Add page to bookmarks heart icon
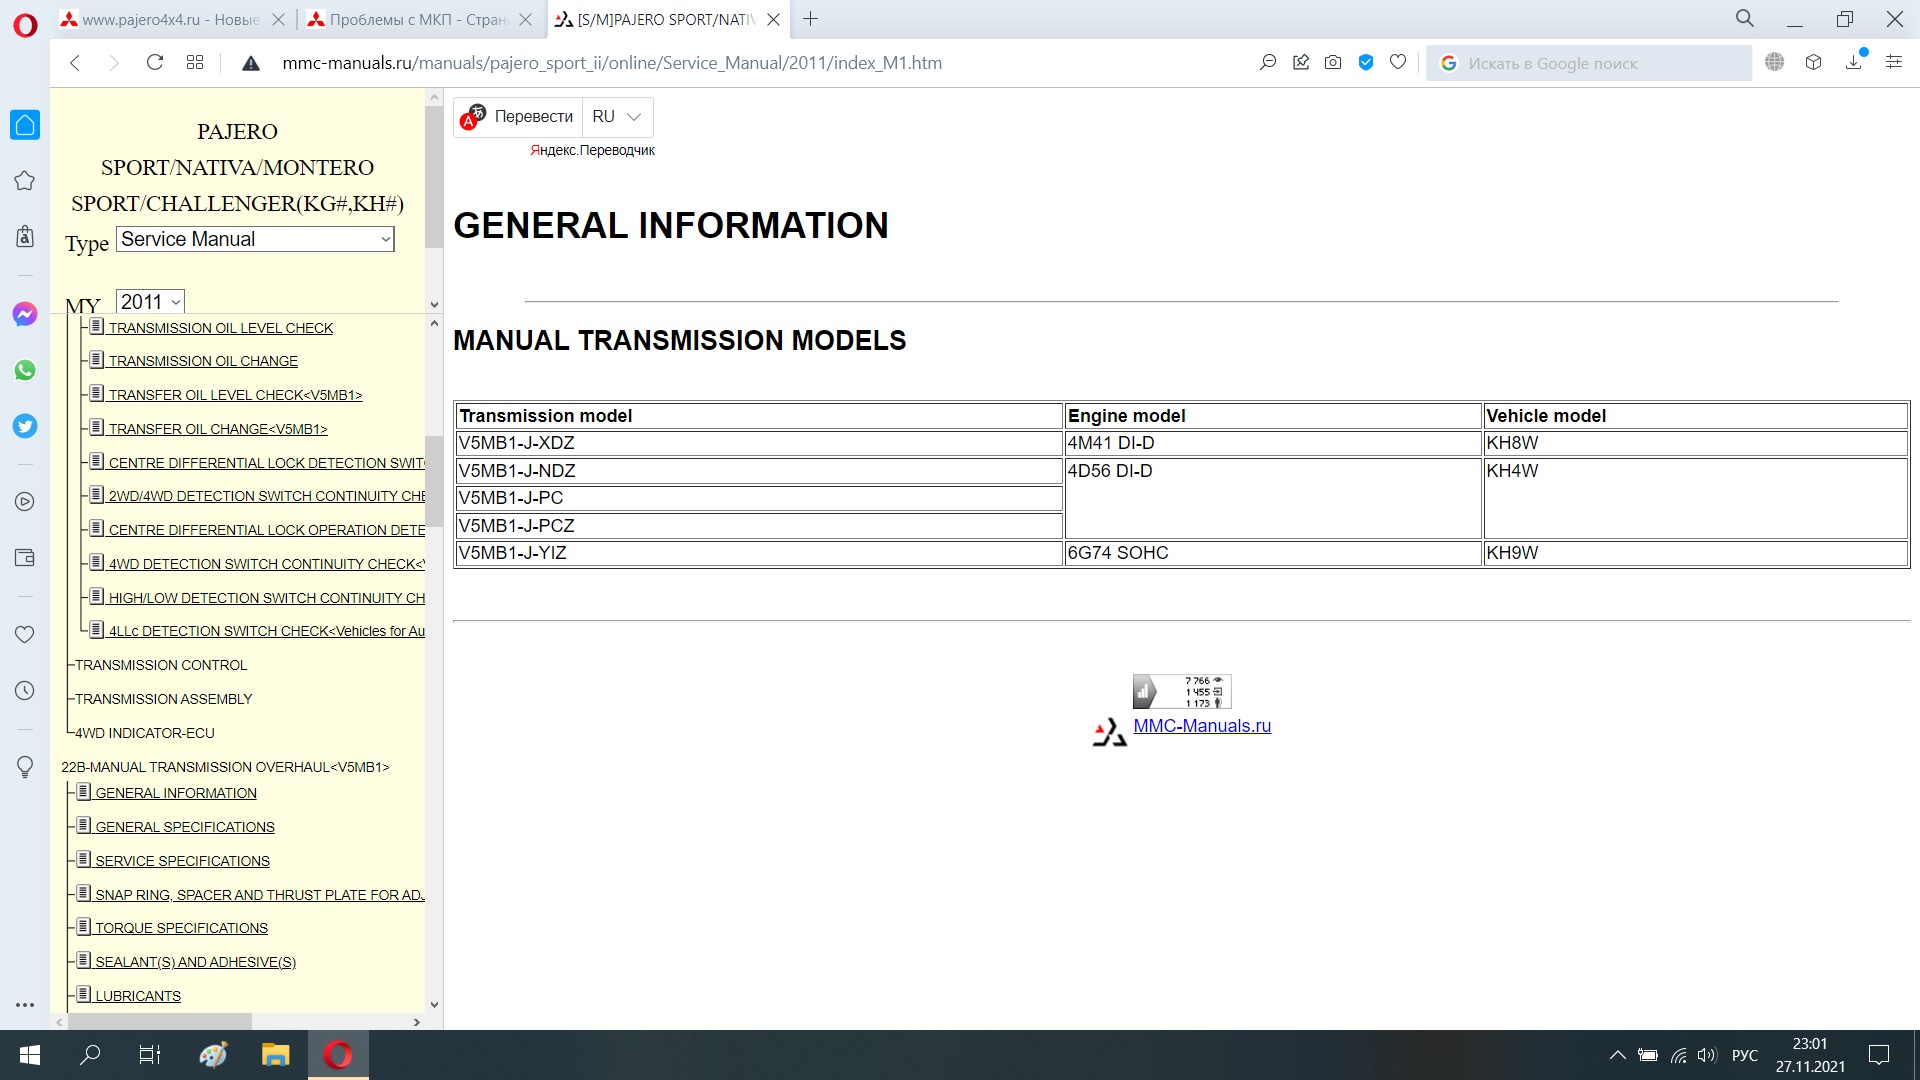1920x1080 pixels. [x=1398, y=62]
